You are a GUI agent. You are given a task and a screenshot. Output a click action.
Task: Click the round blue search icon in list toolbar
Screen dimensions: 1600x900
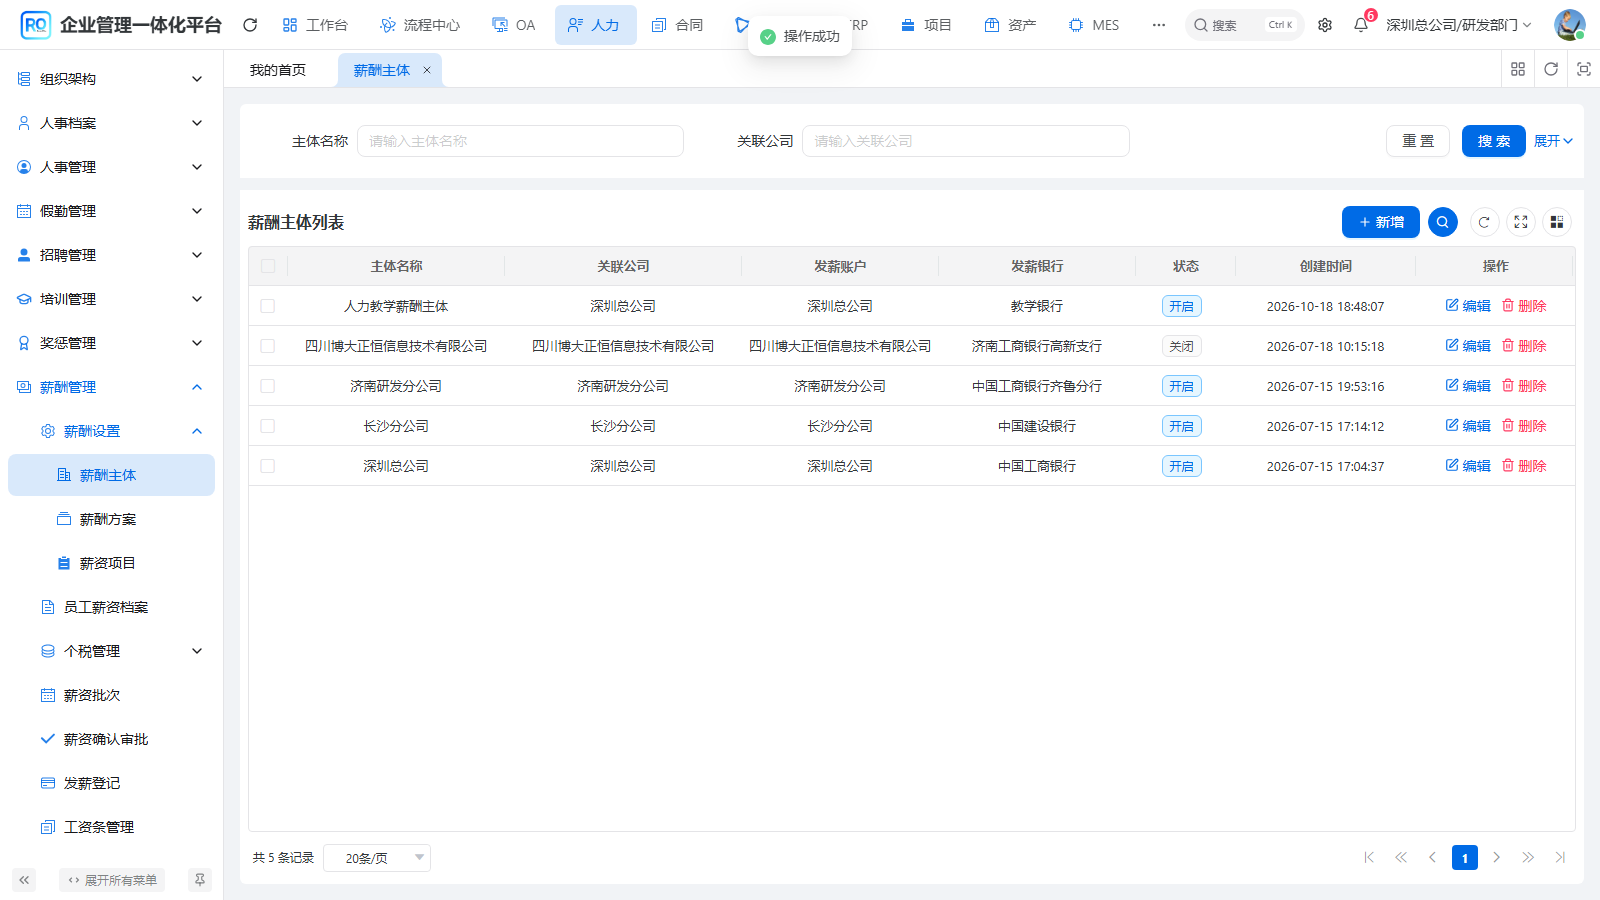[1443, 222]
